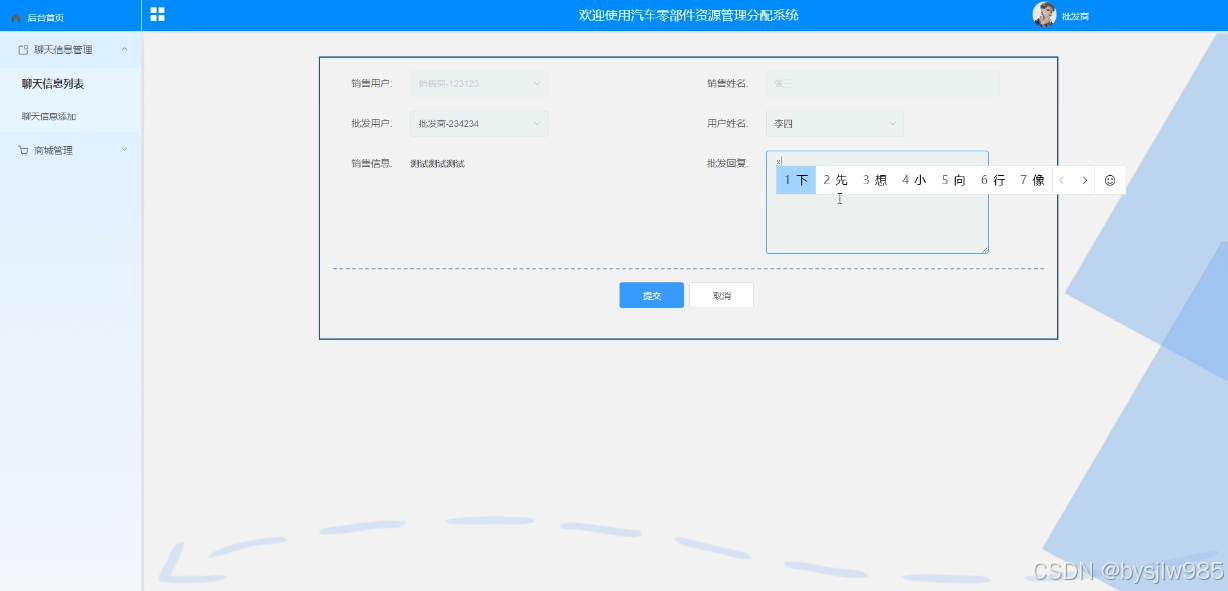Click the 聊天信息管理 menu icon

[23, 49]
